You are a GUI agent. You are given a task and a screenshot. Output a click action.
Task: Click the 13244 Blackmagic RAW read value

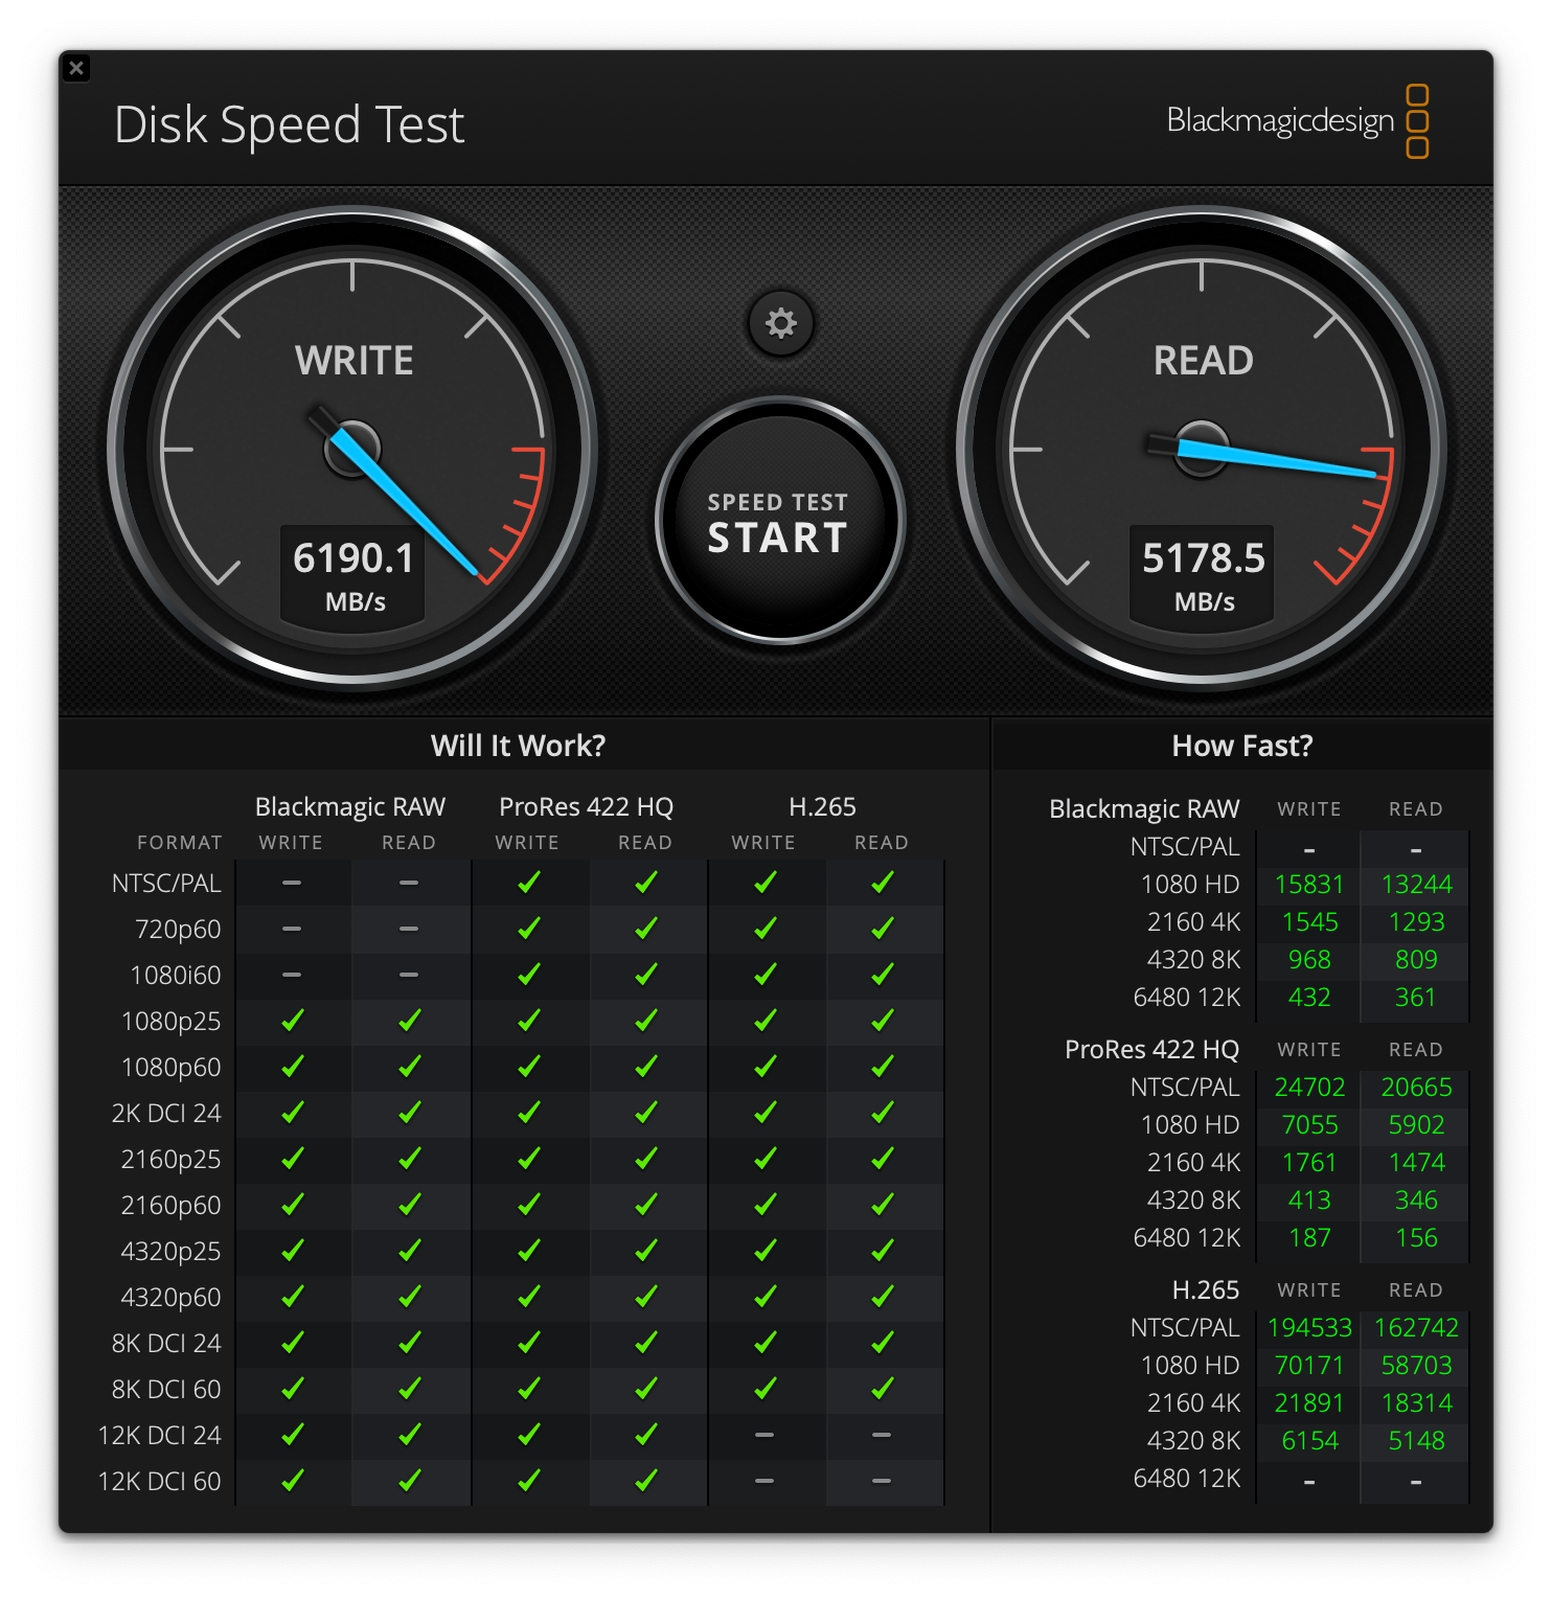[1416, 885]
